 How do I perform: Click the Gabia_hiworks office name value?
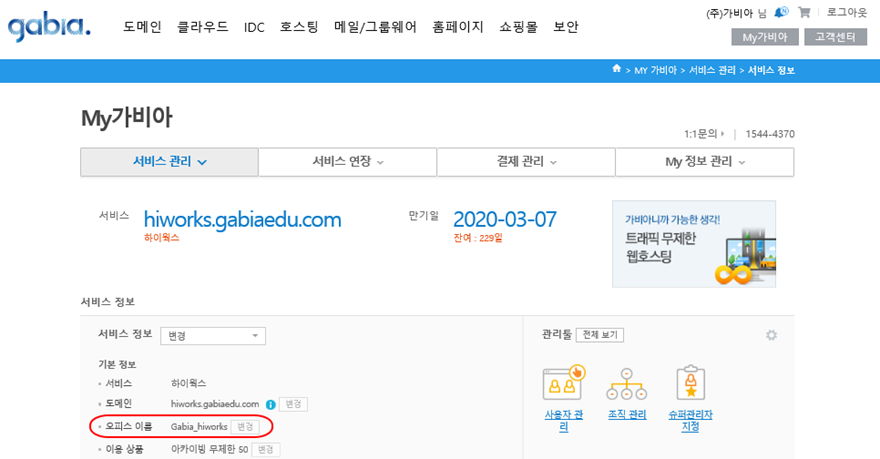click(199, 427)
